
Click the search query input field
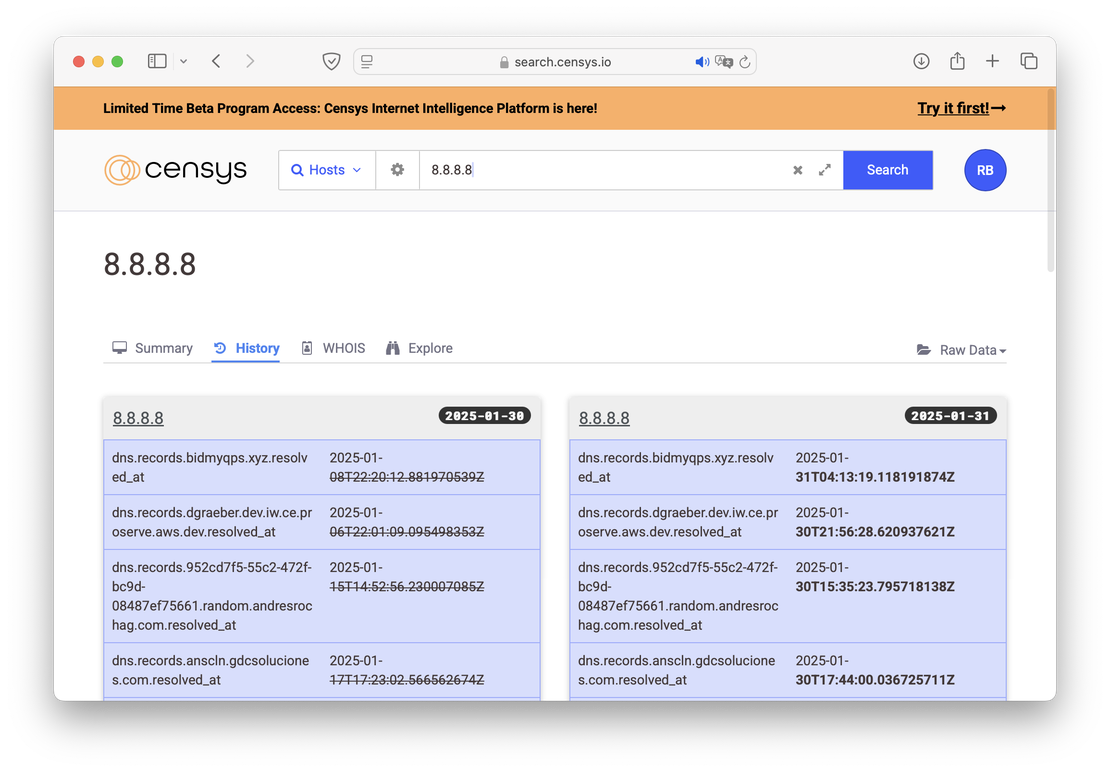click(600, 170)
